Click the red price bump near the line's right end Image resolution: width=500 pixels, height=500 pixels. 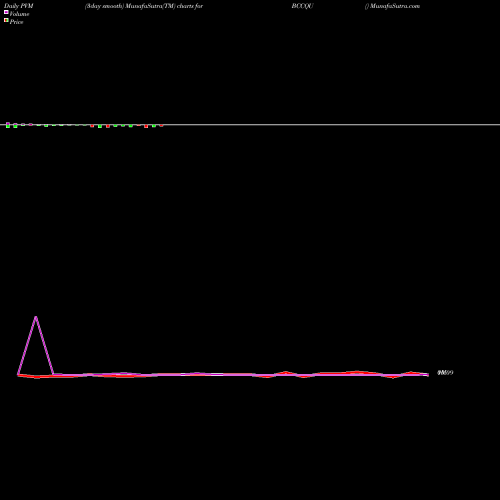[411, 372]
